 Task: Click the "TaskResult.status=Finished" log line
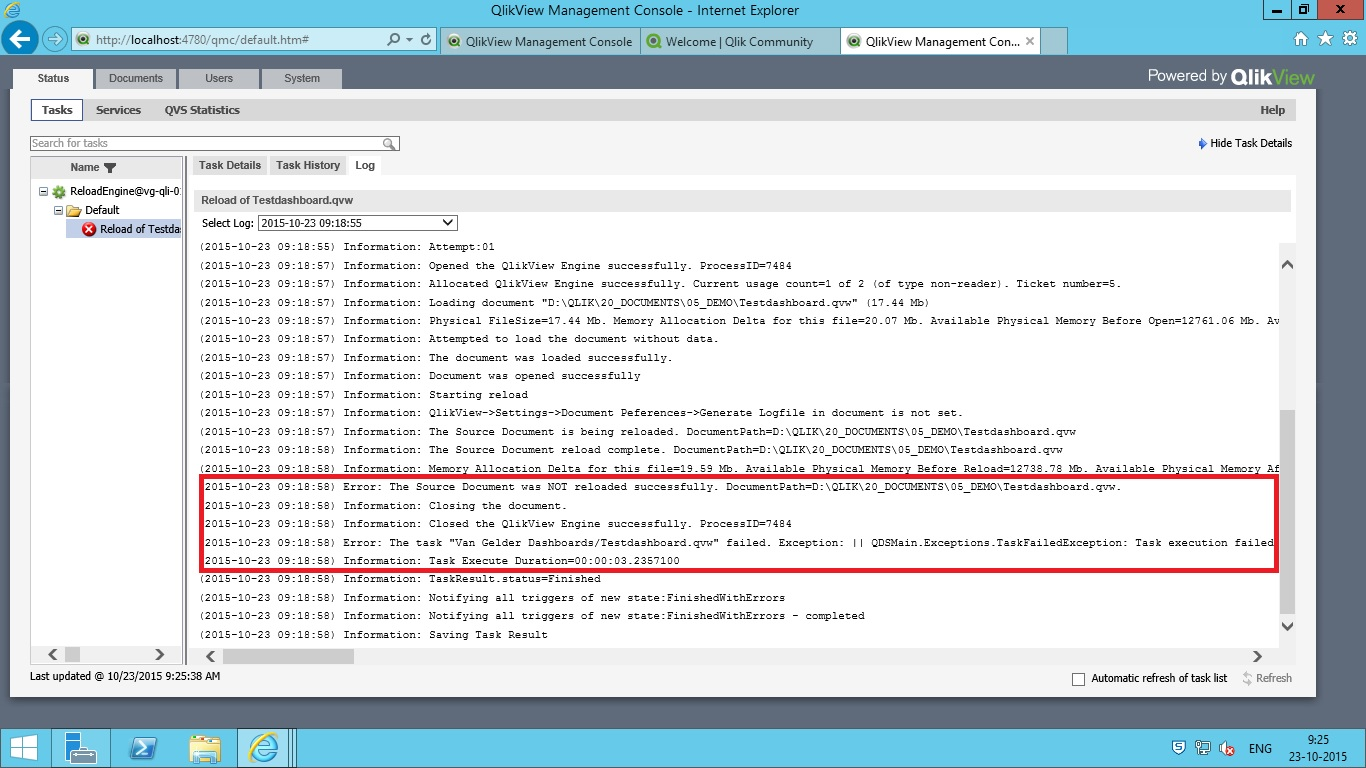pos(400,579)
